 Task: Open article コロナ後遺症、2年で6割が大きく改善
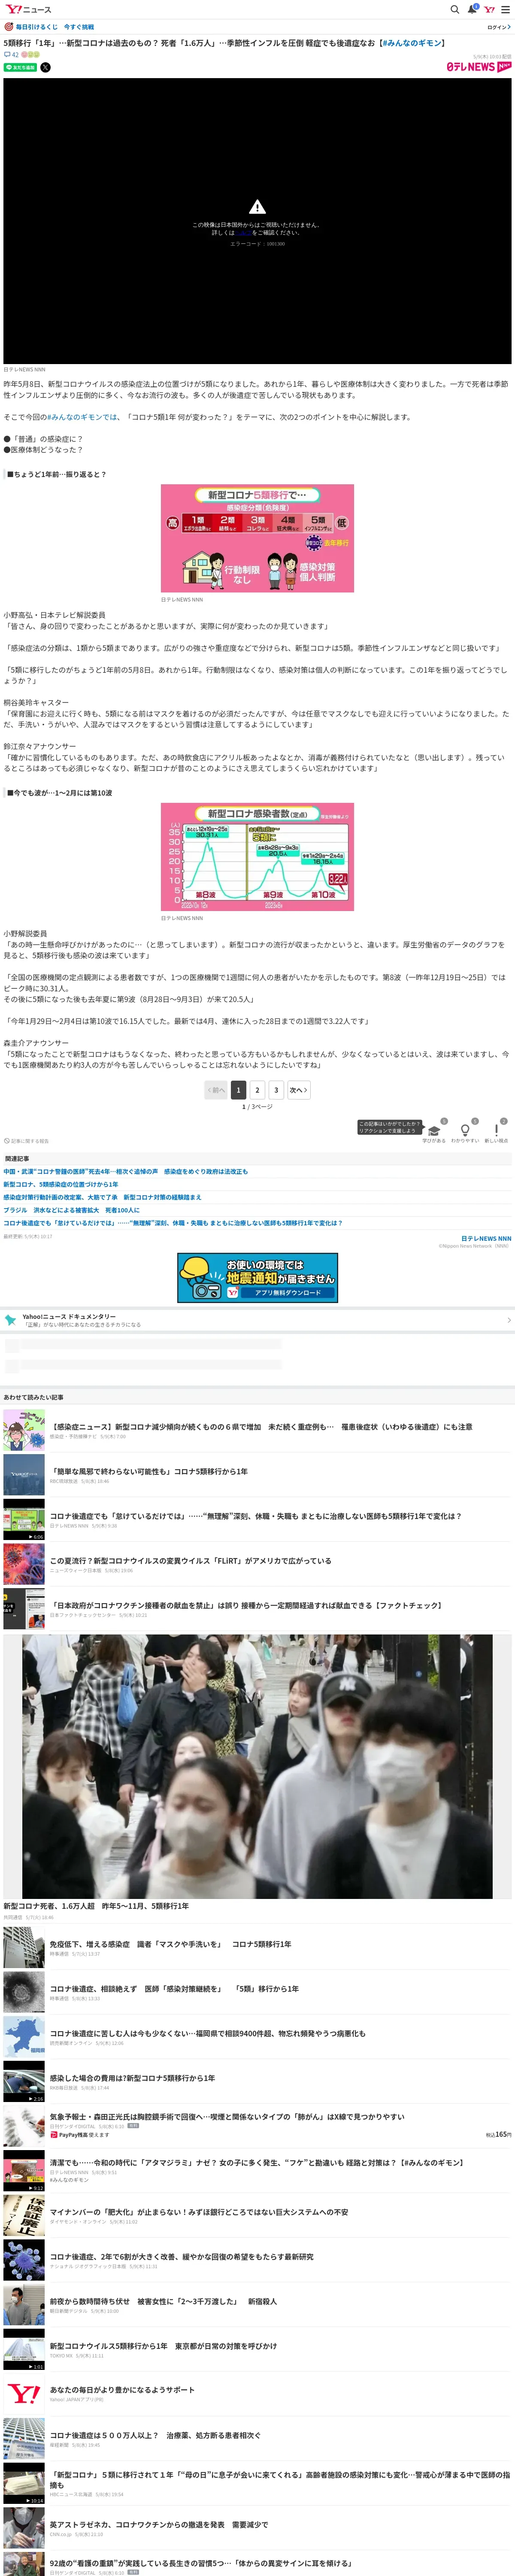coord(182,2257)
